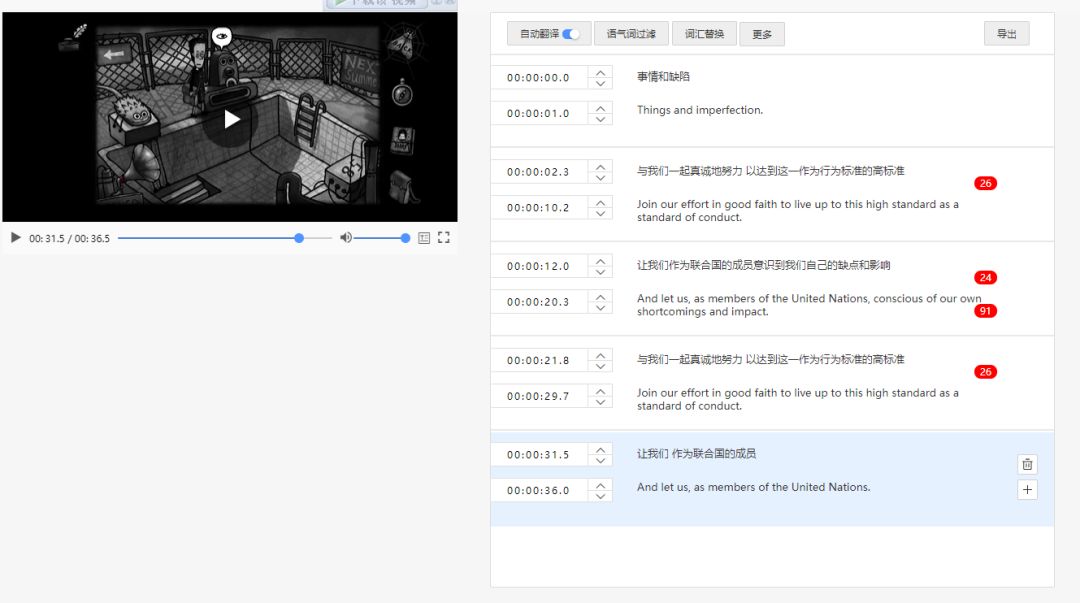Image resolution: width=1080 pixels, height=603 pixels.
Task: Decrease the 00:00:29.7 time
Action: coord(601,402)
